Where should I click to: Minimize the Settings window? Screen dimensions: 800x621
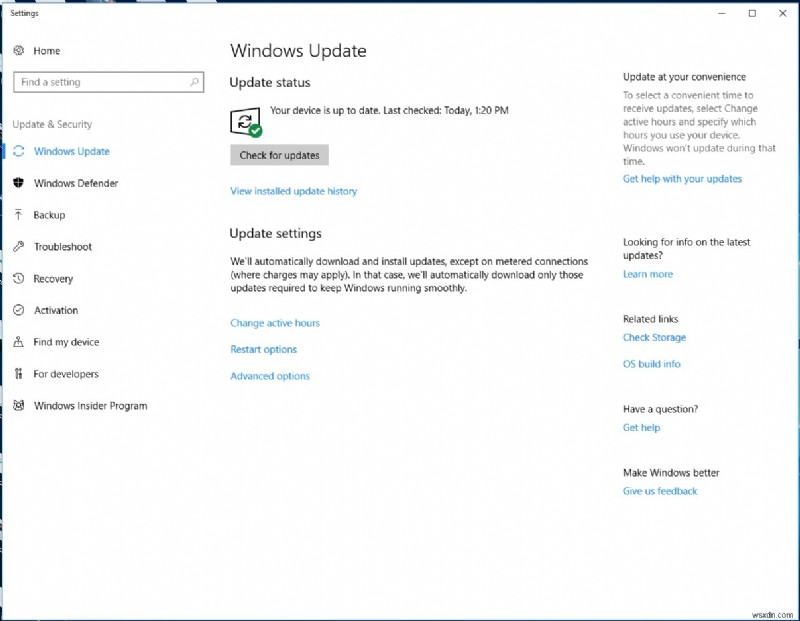pyautogui.click(x=721, y=13)
